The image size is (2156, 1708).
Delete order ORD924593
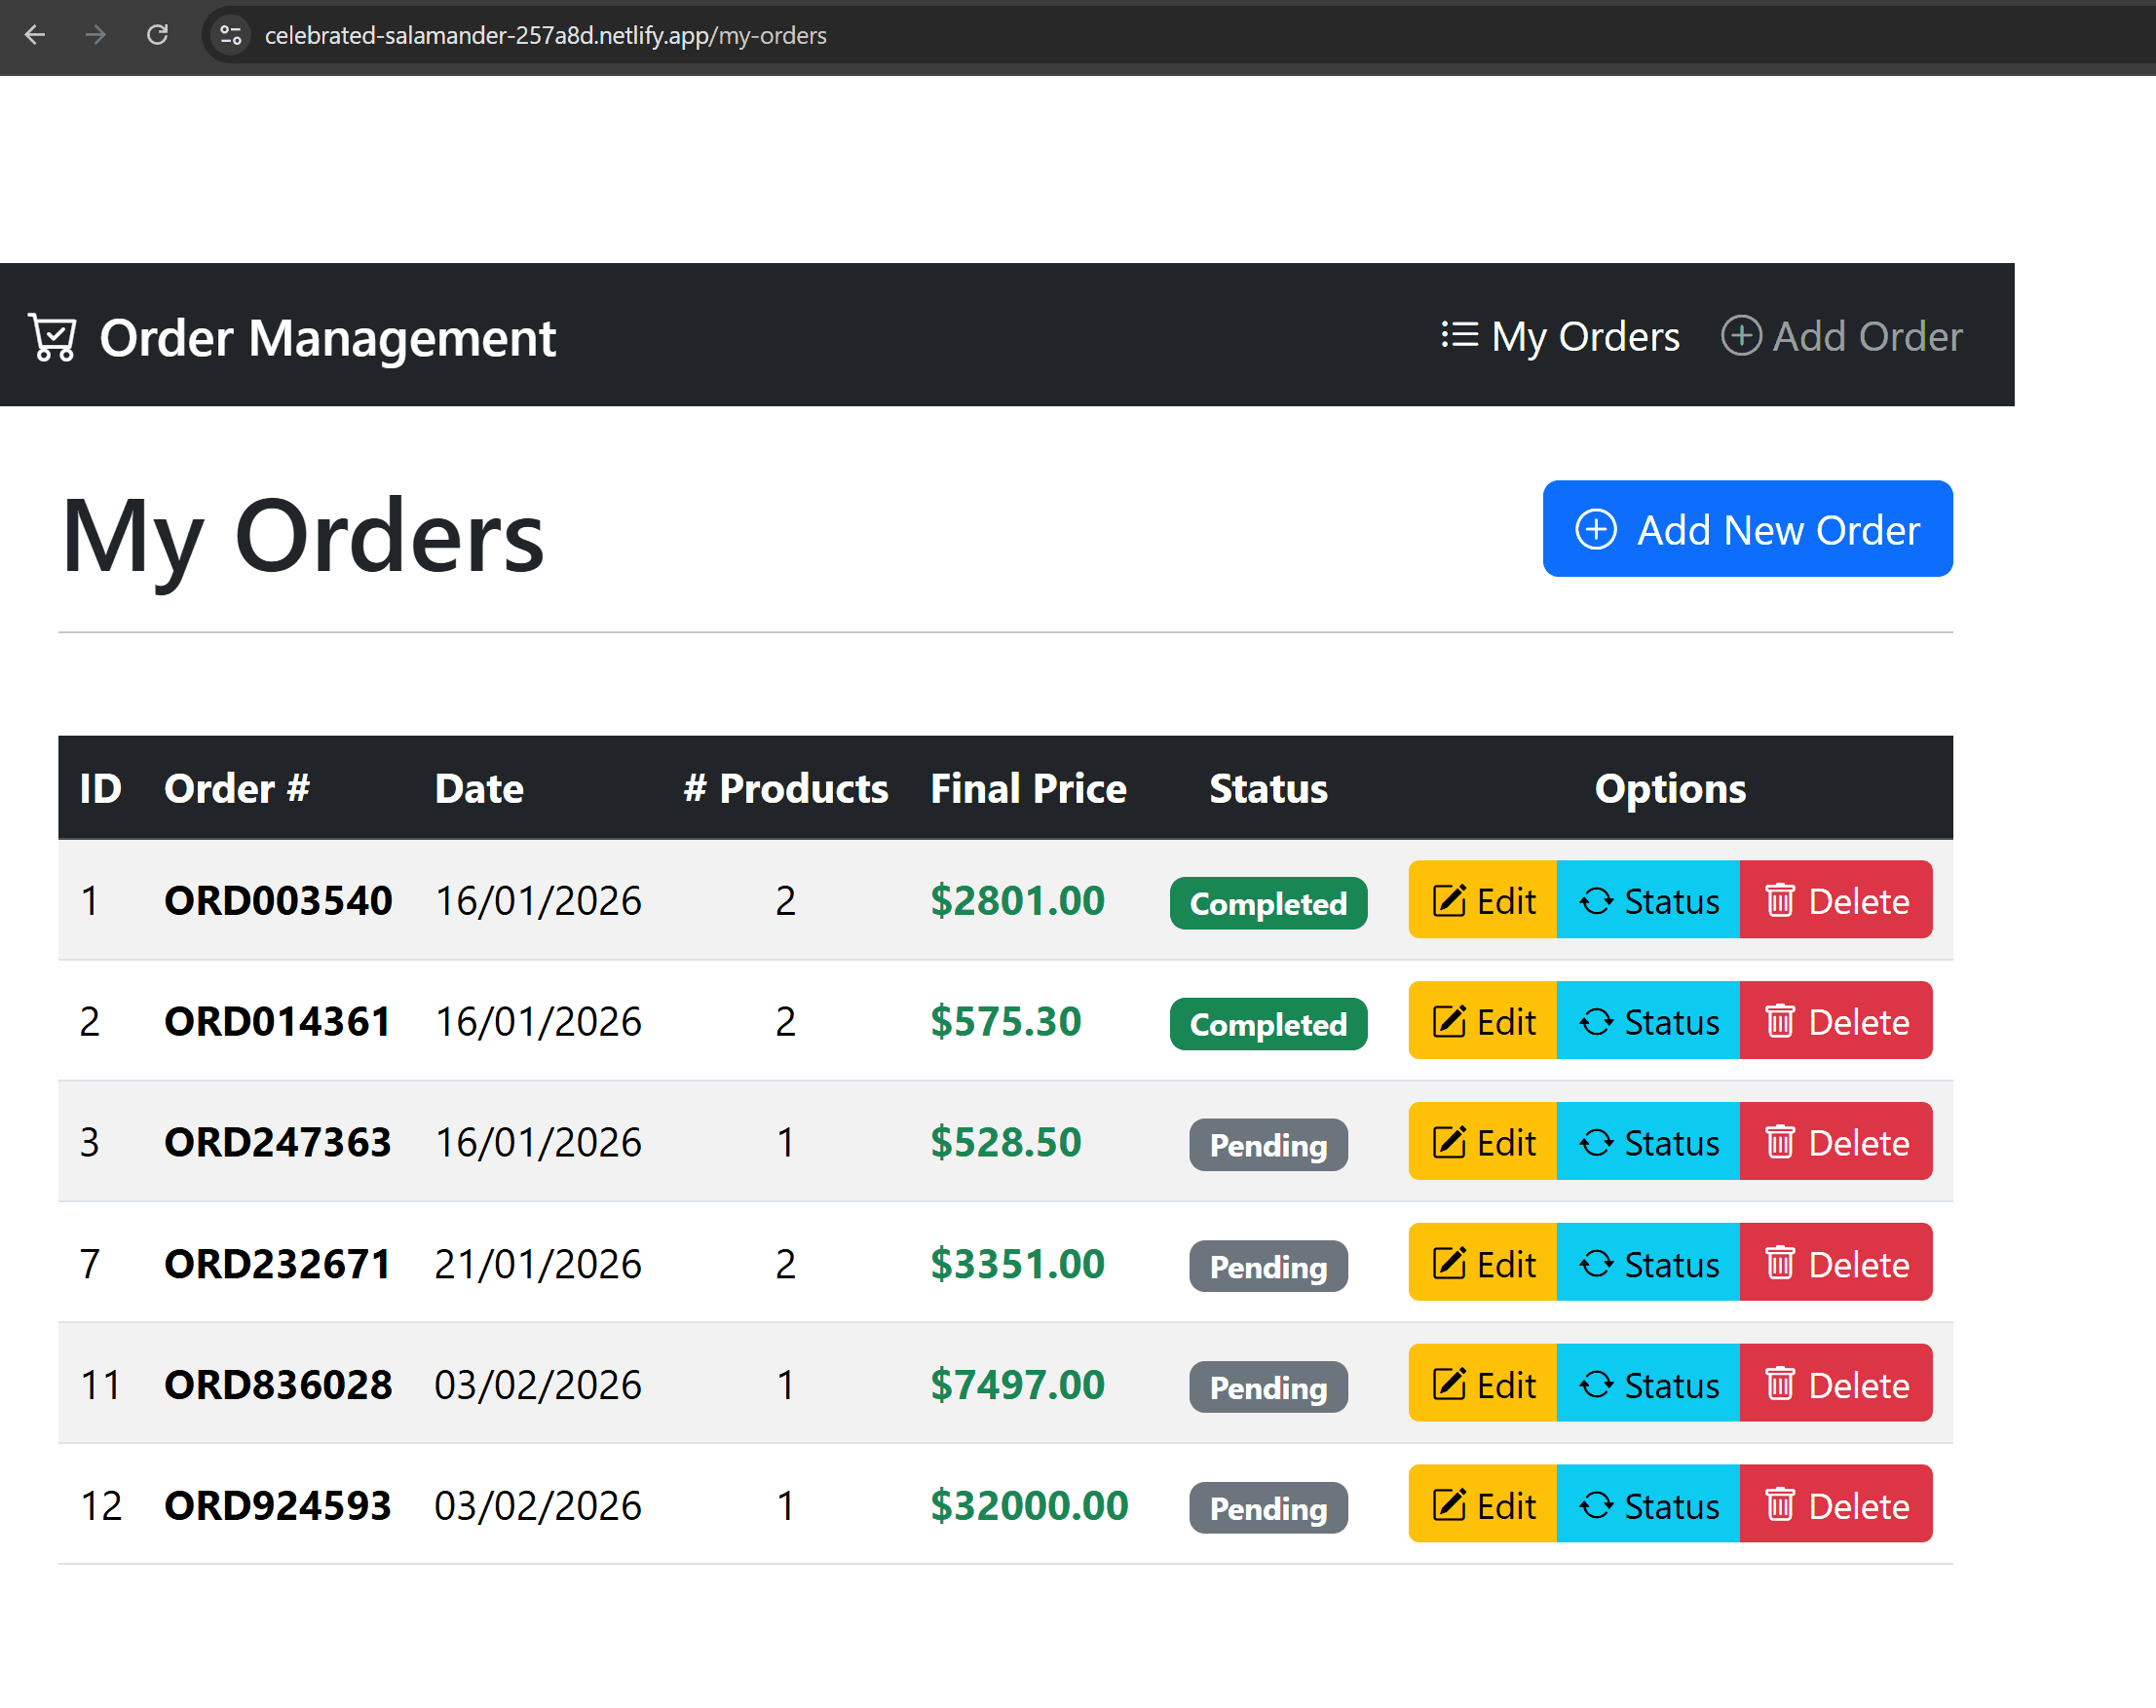click(1836, 1505)
